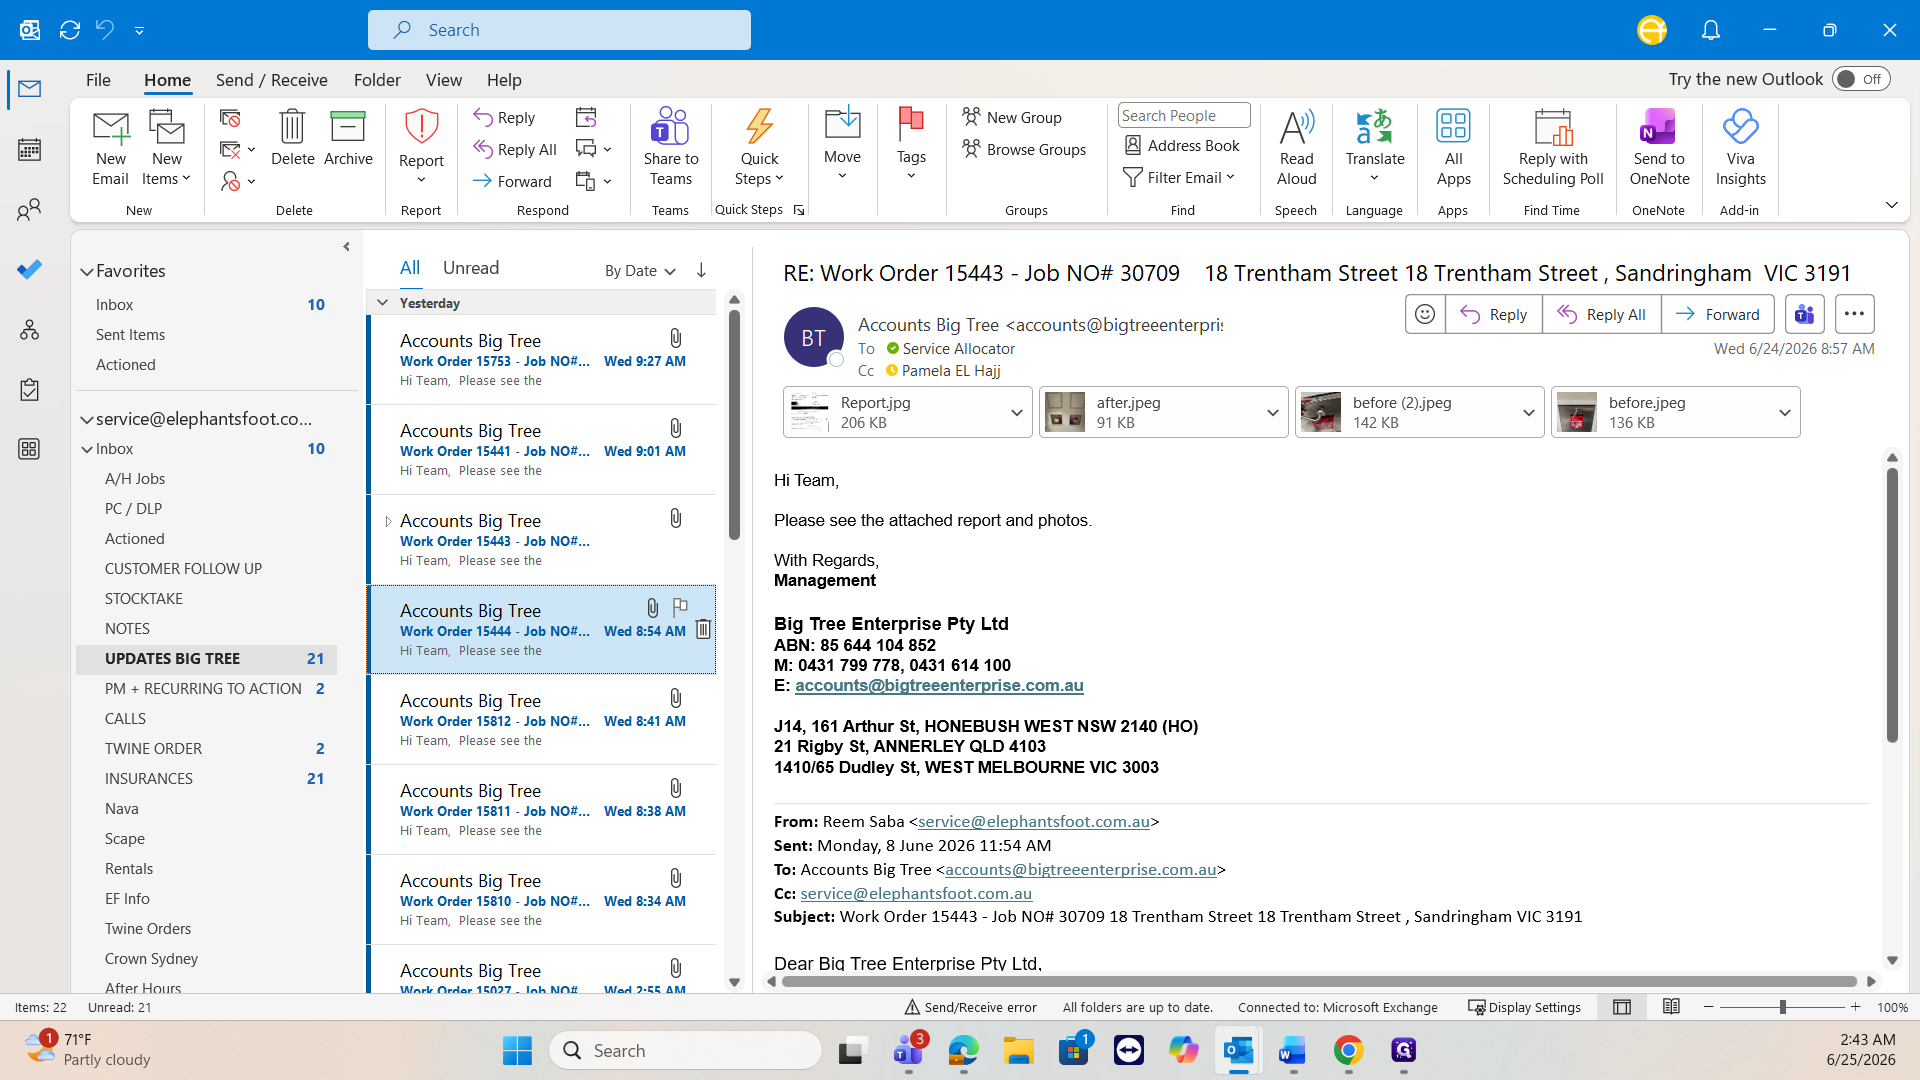Open the Tags flag menu

910,145
